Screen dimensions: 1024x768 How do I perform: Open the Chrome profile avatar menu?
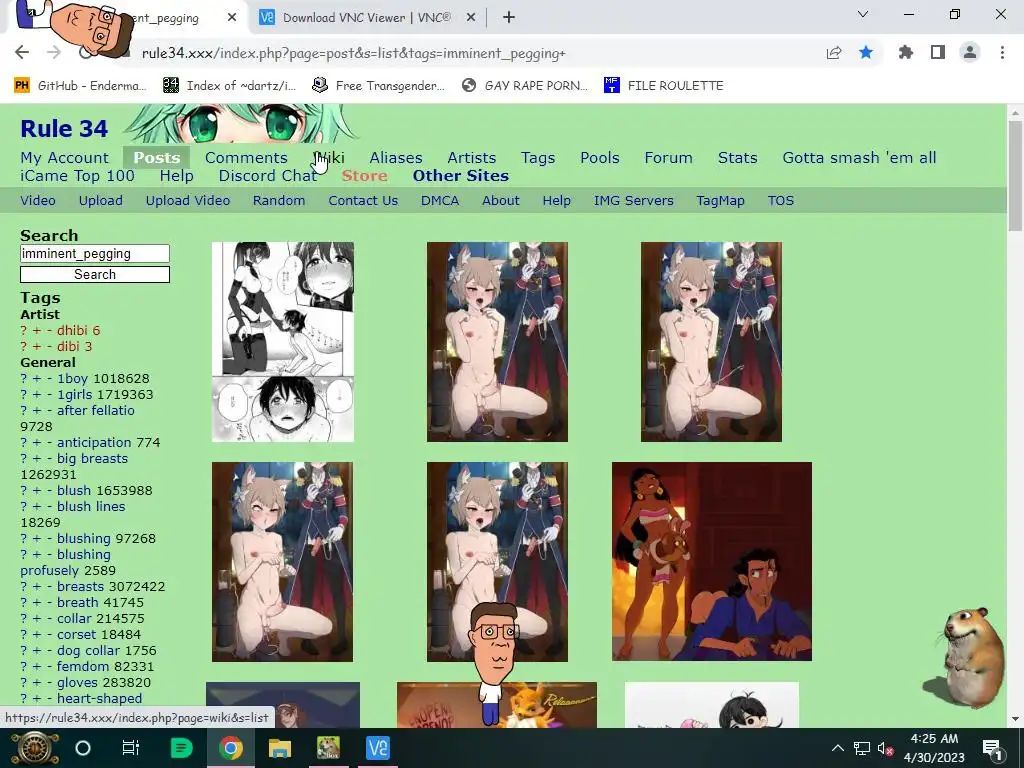(970, 52)
